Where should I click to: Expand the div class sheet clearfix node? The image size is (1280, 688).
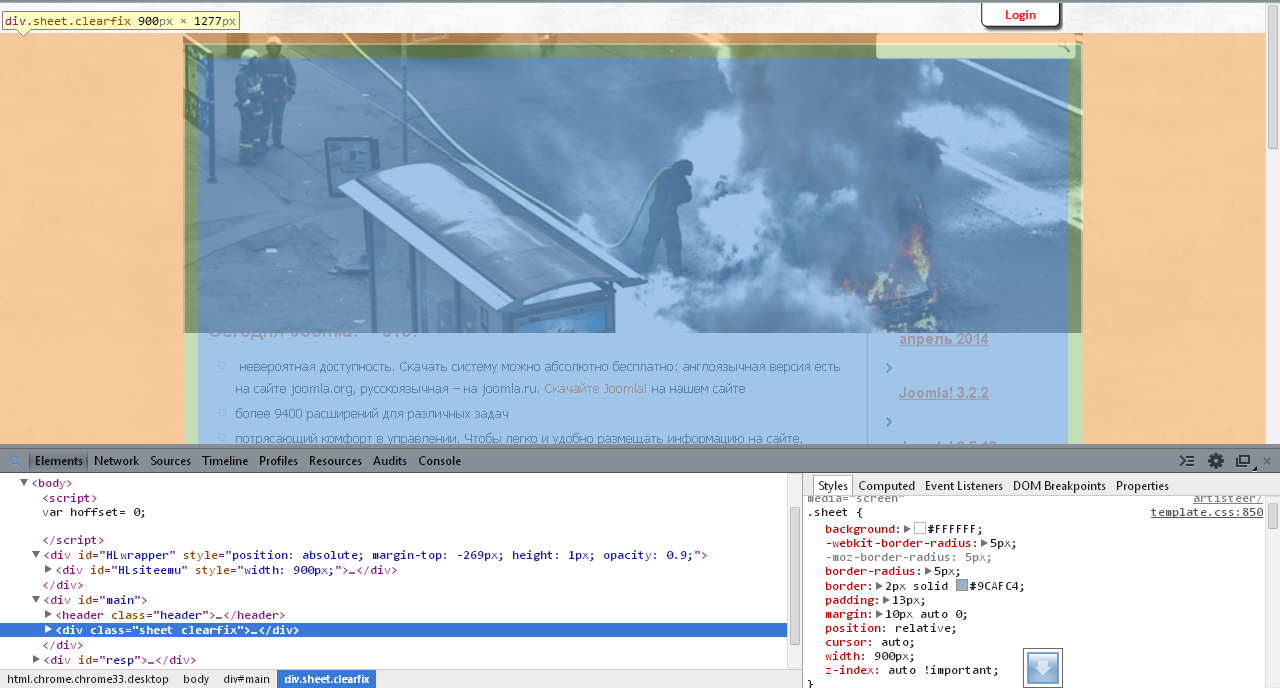point(49,630)
